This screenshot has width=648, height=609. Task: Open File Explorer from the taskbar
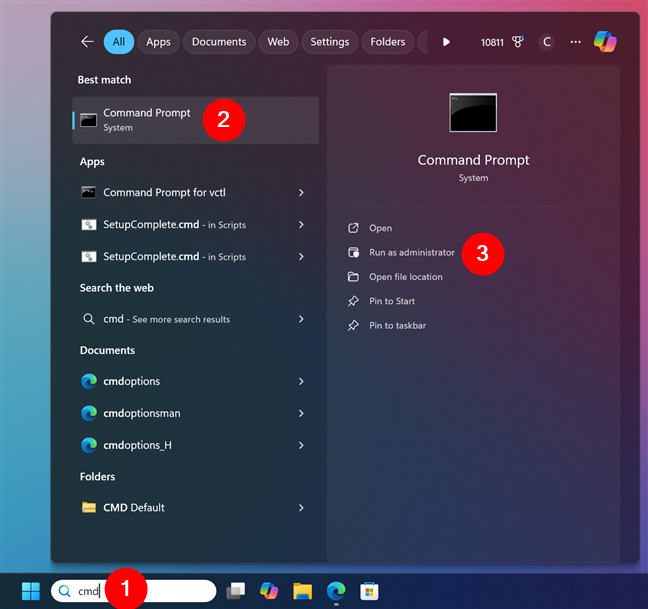tap(303, 591)
